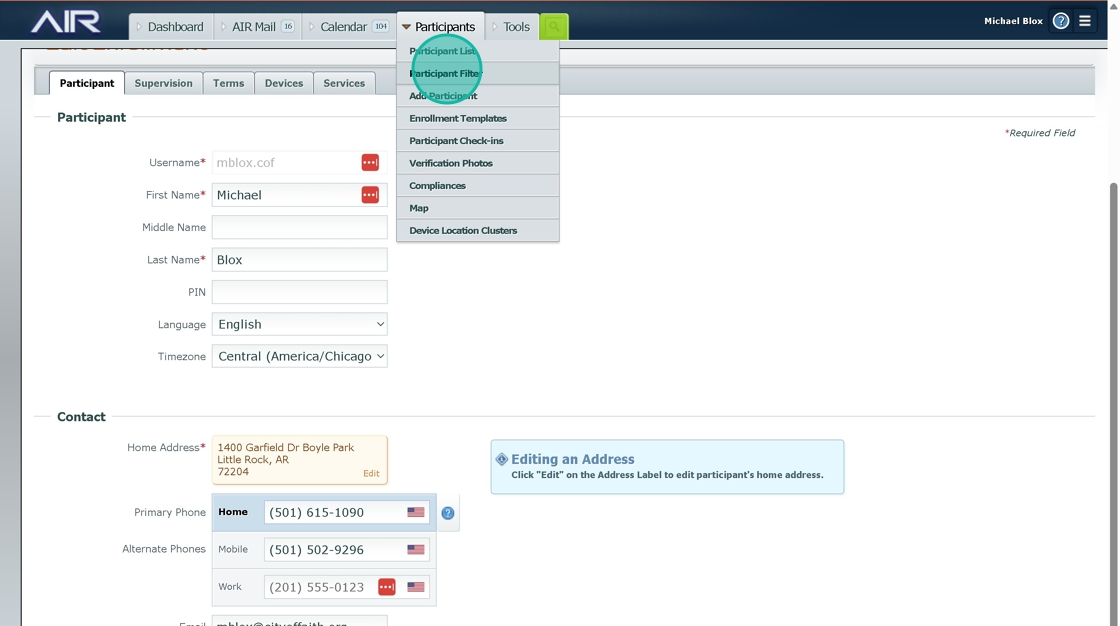Switch to the Devices tab
This screenshot has width=1120, height=626.
click(284, 83)
